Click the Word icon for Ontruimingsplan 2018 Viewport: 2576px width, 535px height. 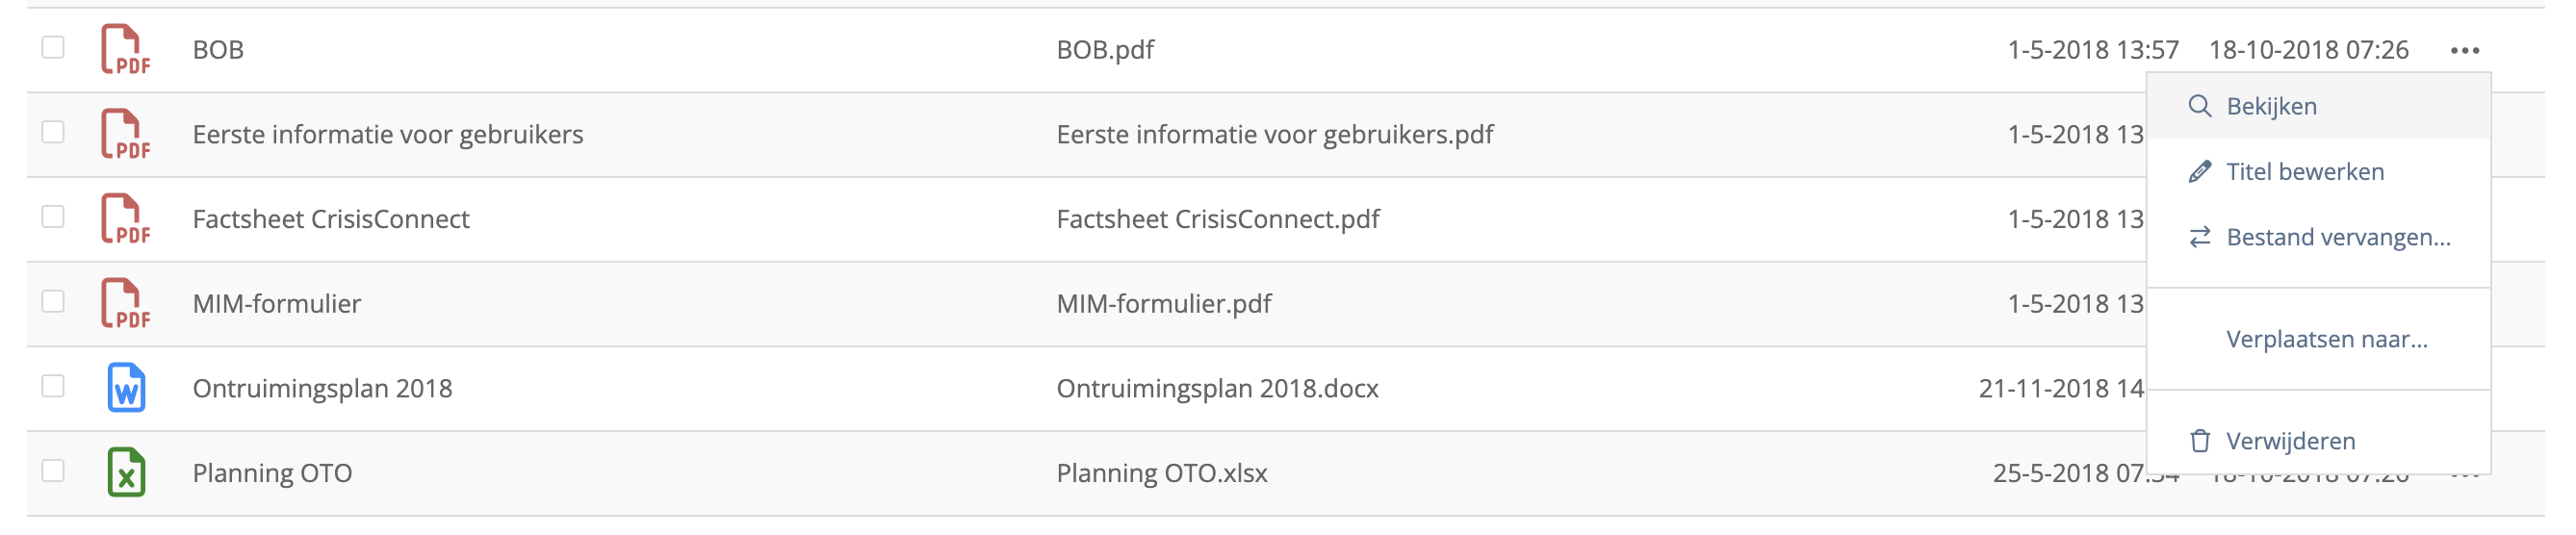(126, 388)
